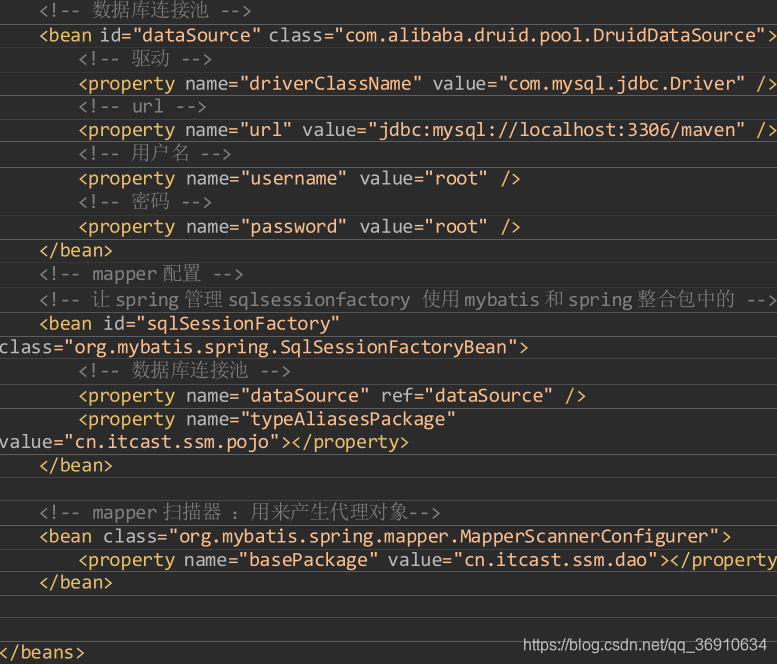The width and height of the screenshot is (777, 664).
Task: Click the typeAliasesPackage property line
Action: (267, 419)
